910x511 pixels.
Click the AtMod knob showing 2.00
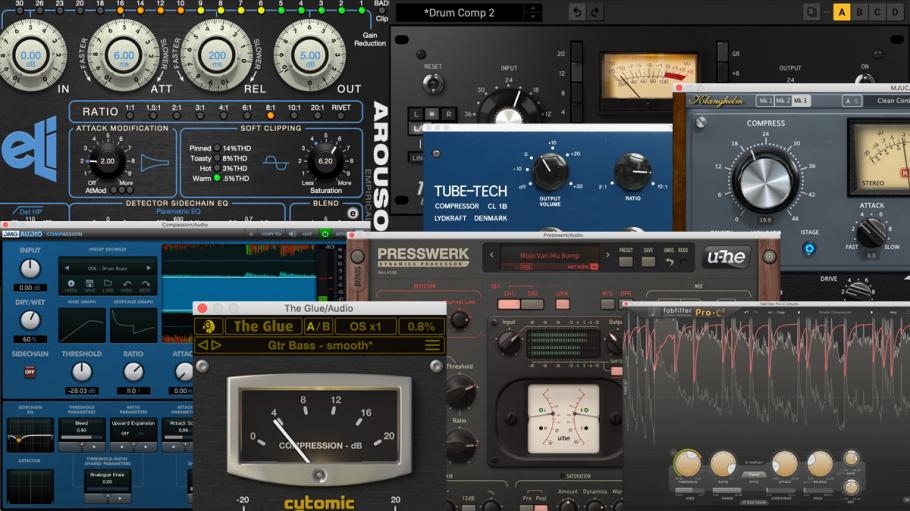pos(107,161)
